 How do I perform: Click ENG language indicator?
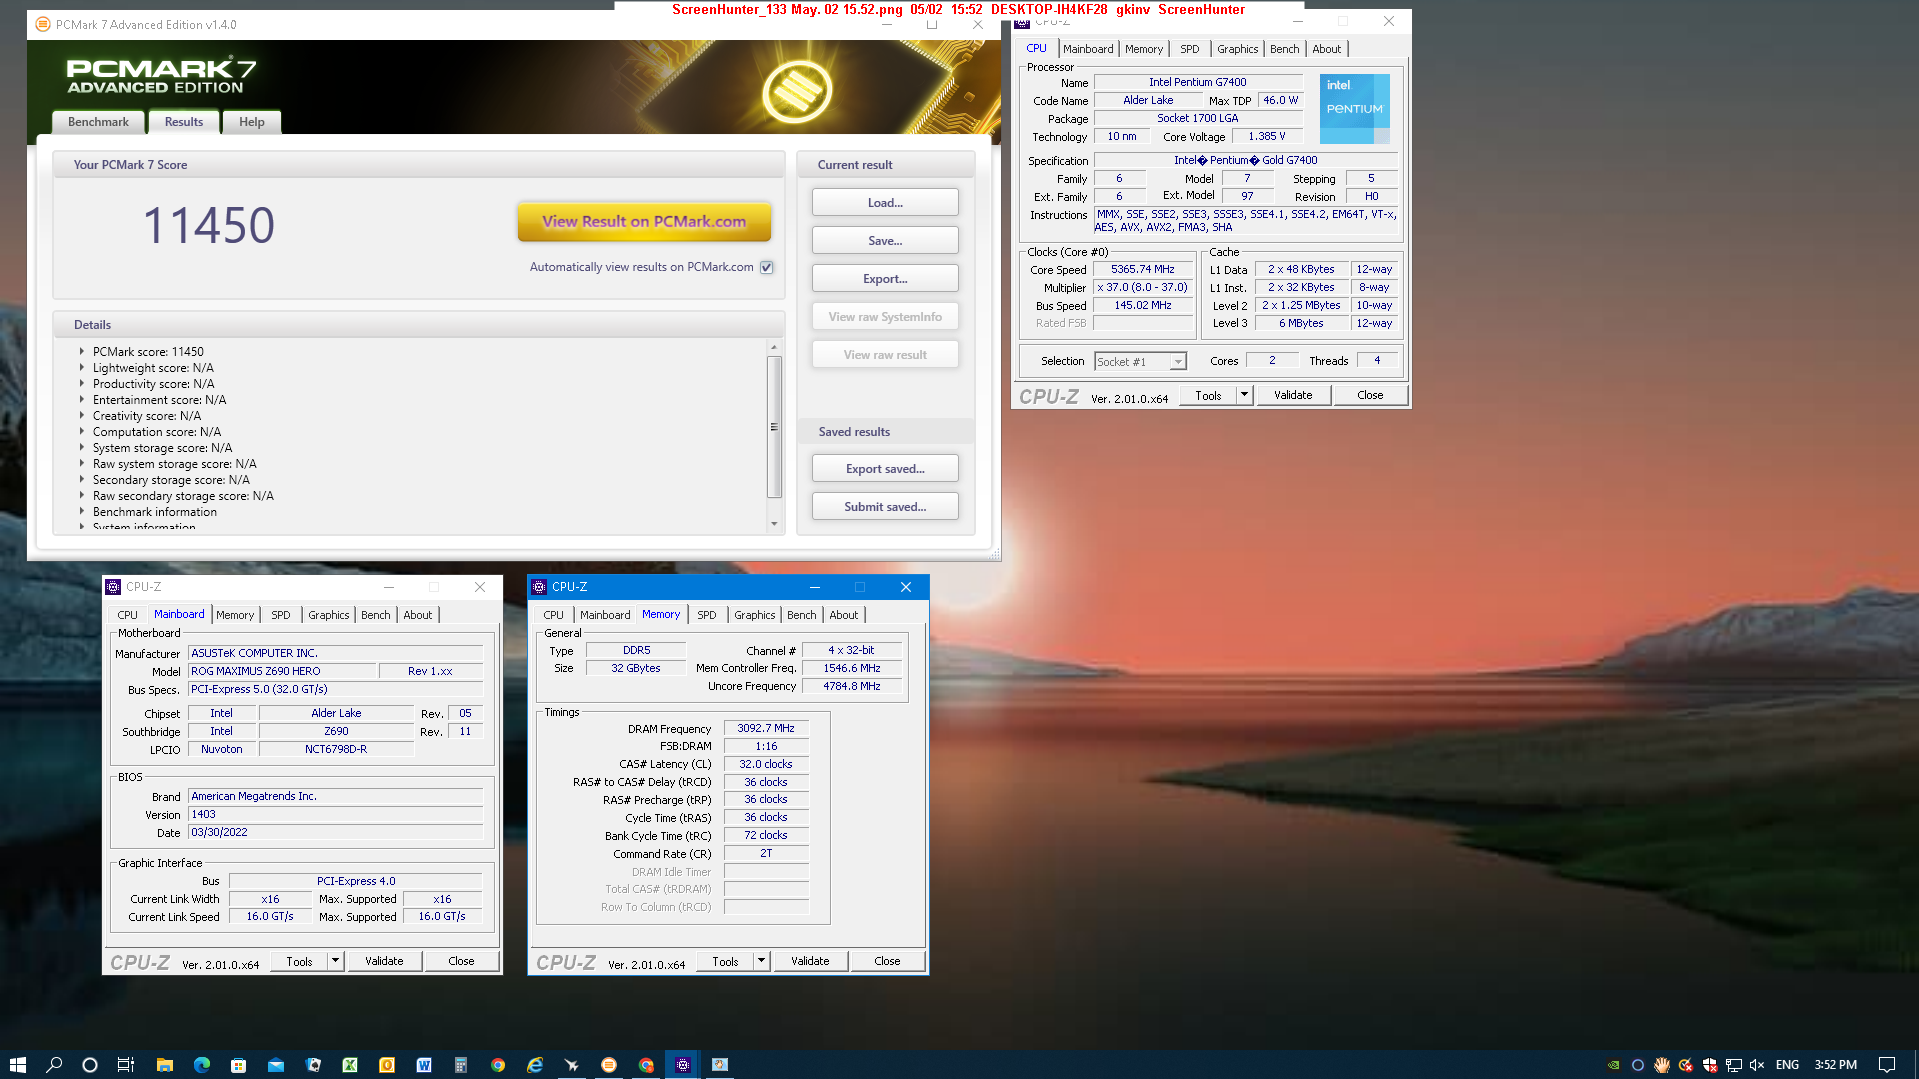coord(1788,1065)
